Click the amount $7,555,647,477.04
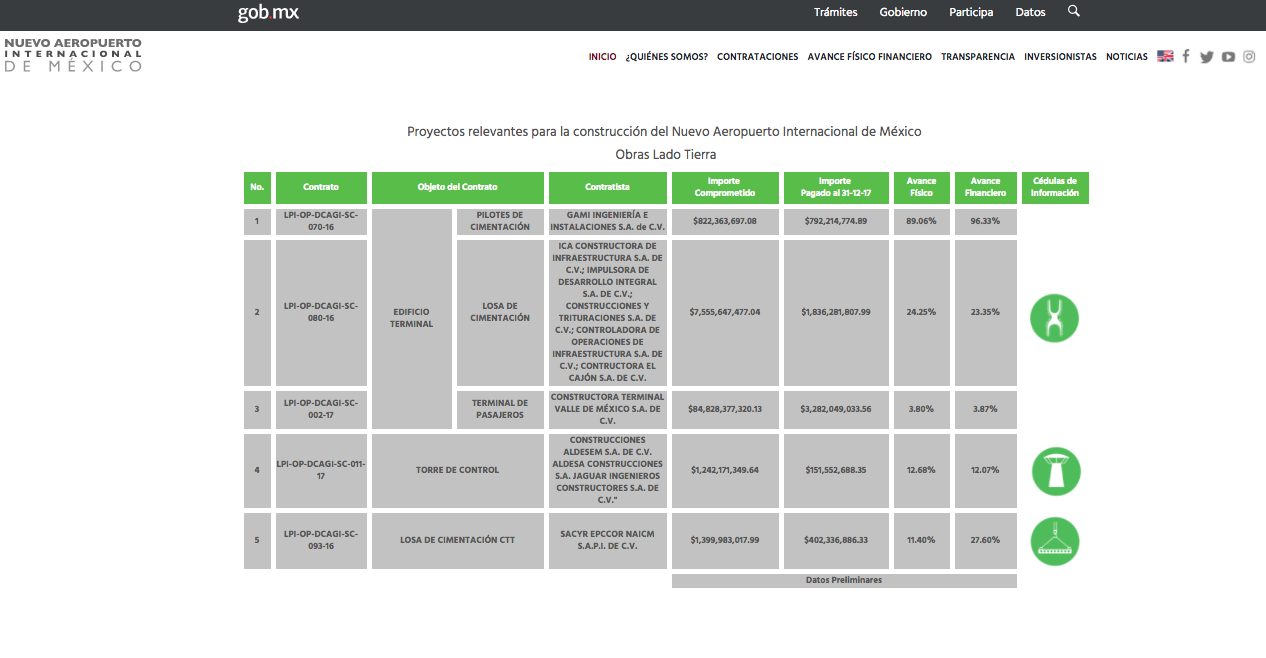1266x658 pixels. [725, 312]
